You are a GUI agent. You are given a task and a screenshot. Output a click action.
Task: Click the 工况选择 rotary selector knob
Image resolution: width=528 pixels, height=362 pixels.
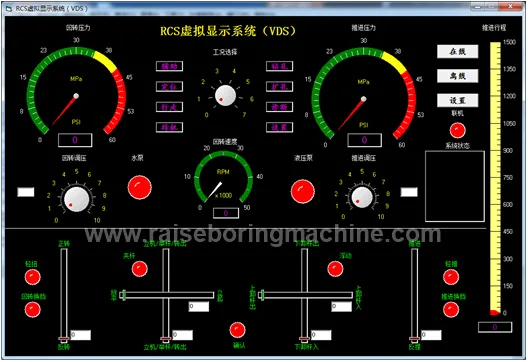tap(225, 95)
